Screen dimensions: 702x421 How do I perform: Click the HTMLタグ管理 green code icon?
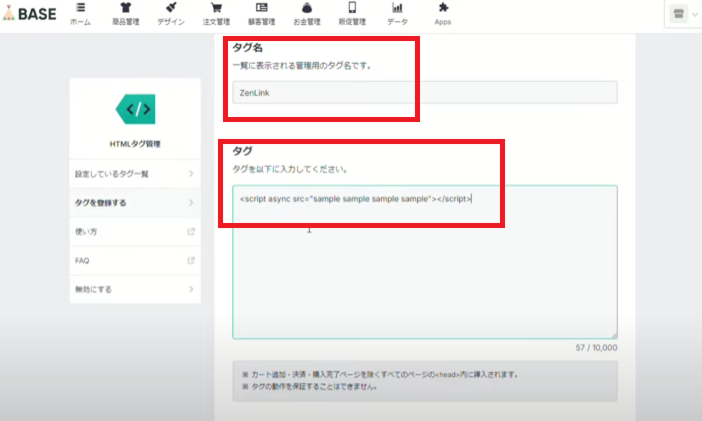click(135, 108)
